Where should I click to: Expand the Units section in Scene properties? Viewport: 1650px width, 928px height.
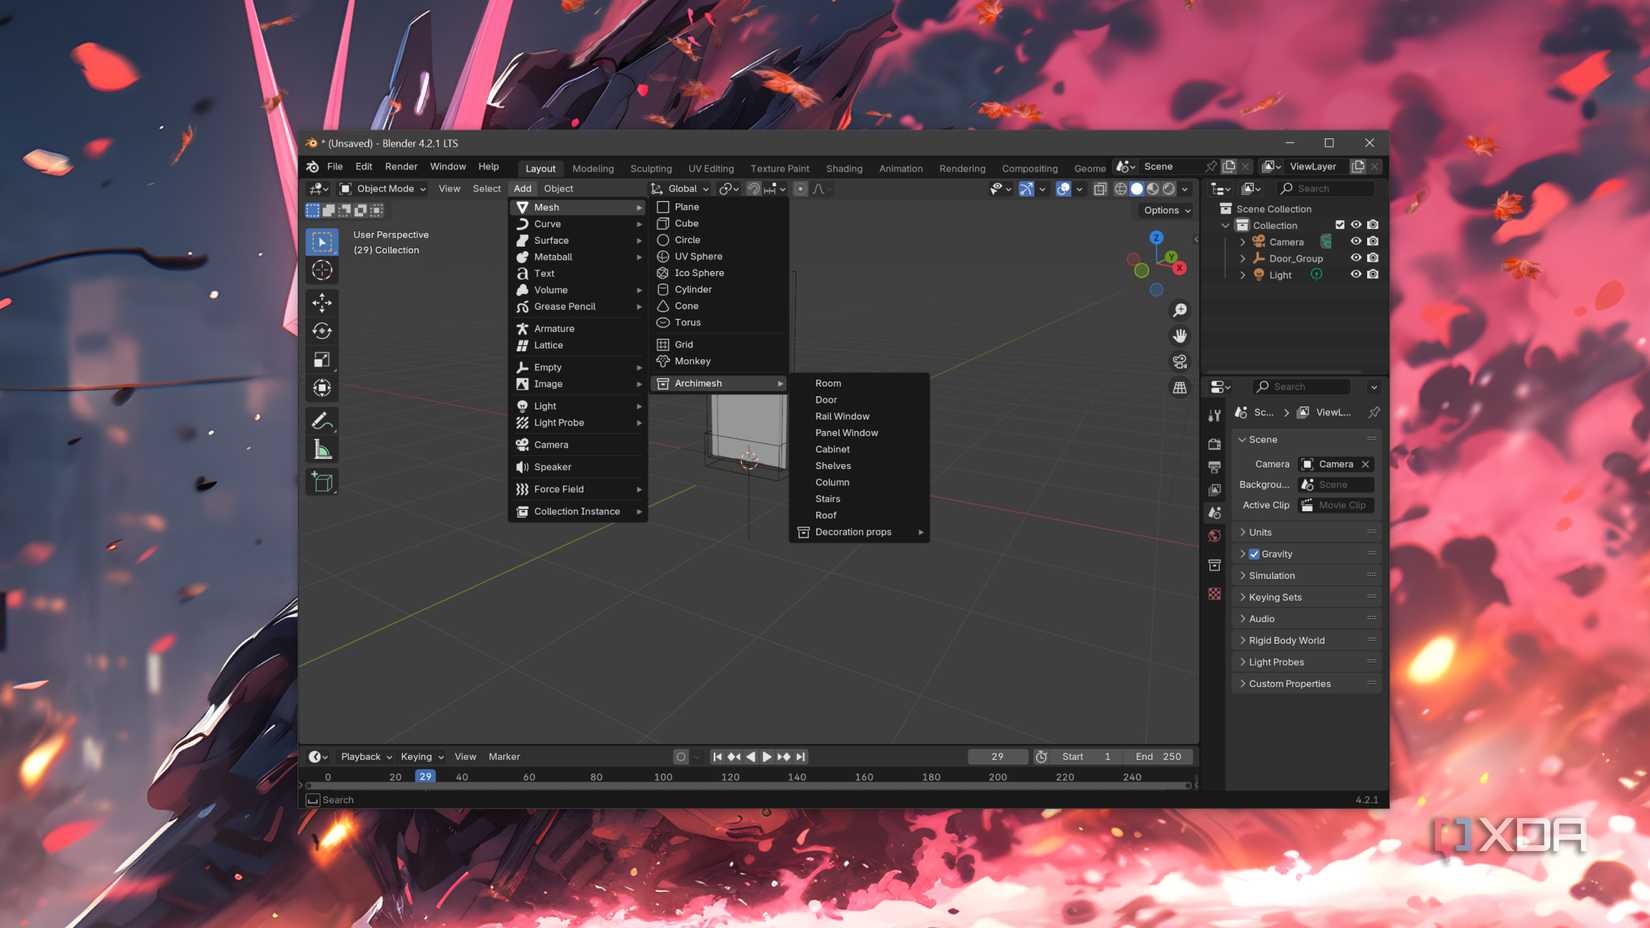point(1258,532)
